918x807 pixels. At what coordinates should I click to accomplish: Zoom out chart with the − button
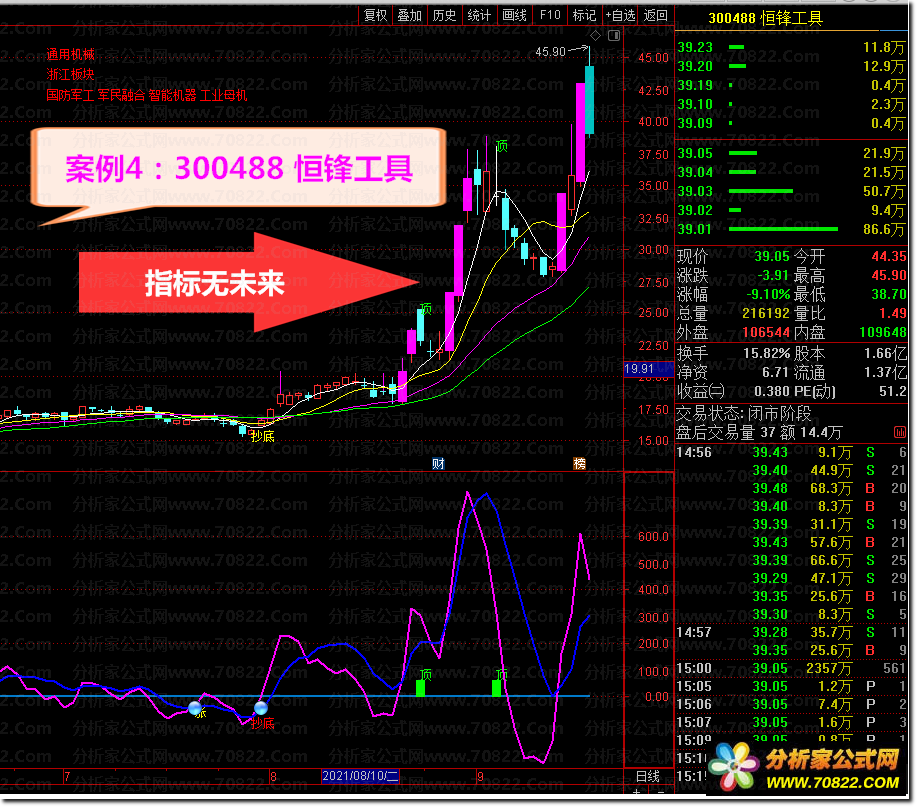pyautogui.click(x=661, y=791)
